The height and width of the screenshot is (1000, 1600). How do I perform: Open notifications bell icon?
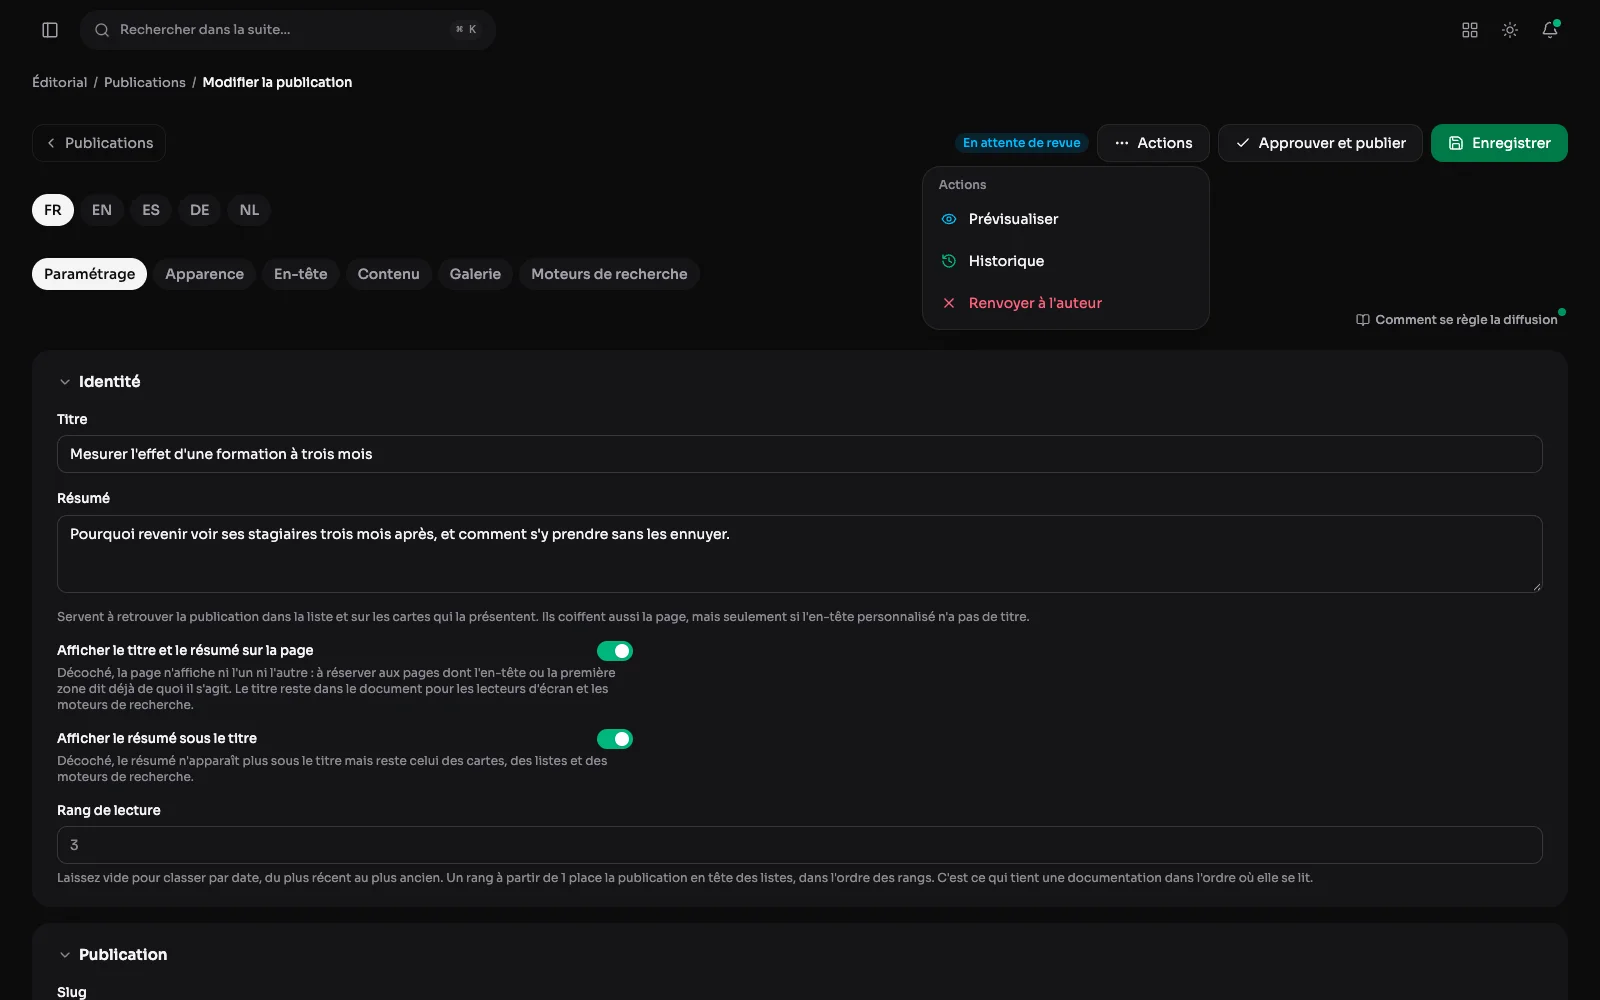point(1550,30)
